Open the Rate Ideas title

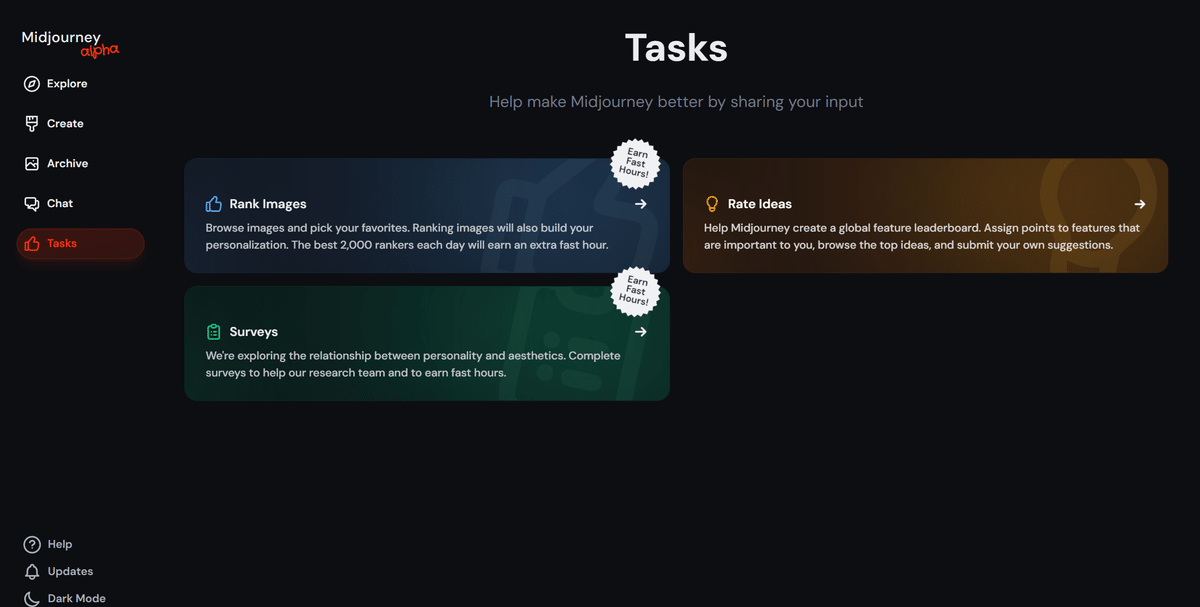click(760, 204)
